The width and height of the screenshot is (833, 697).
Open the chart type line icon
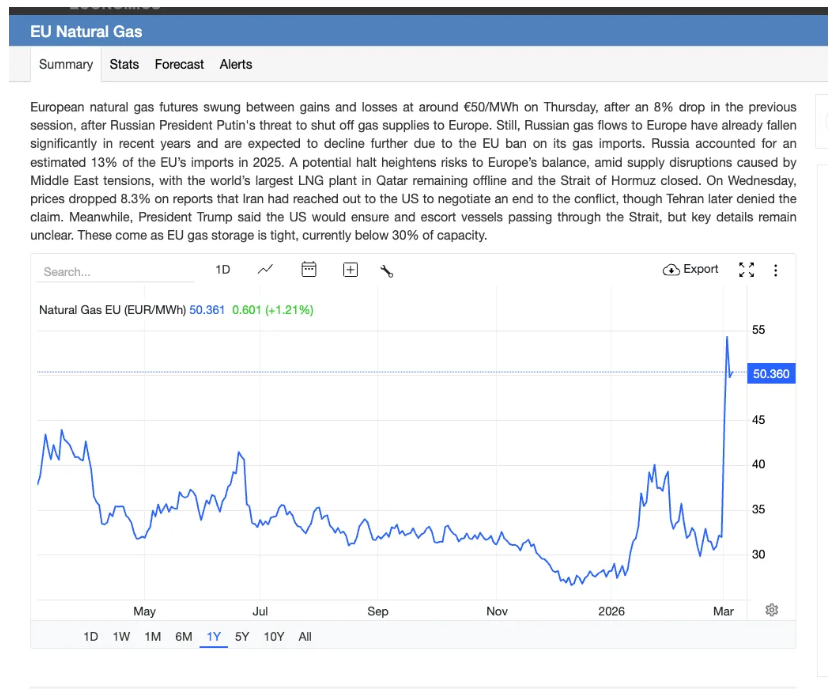265,270
